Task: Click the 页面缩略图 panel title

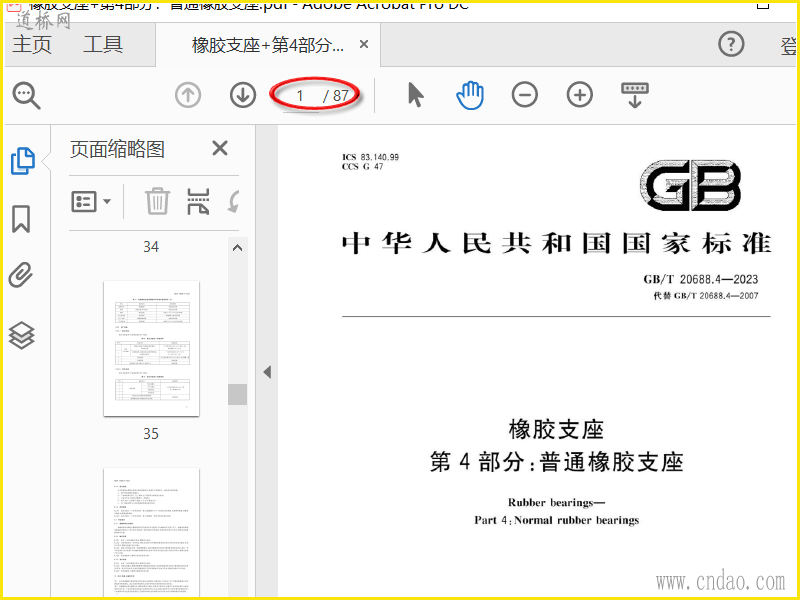Action: click(x=117, y=149)
